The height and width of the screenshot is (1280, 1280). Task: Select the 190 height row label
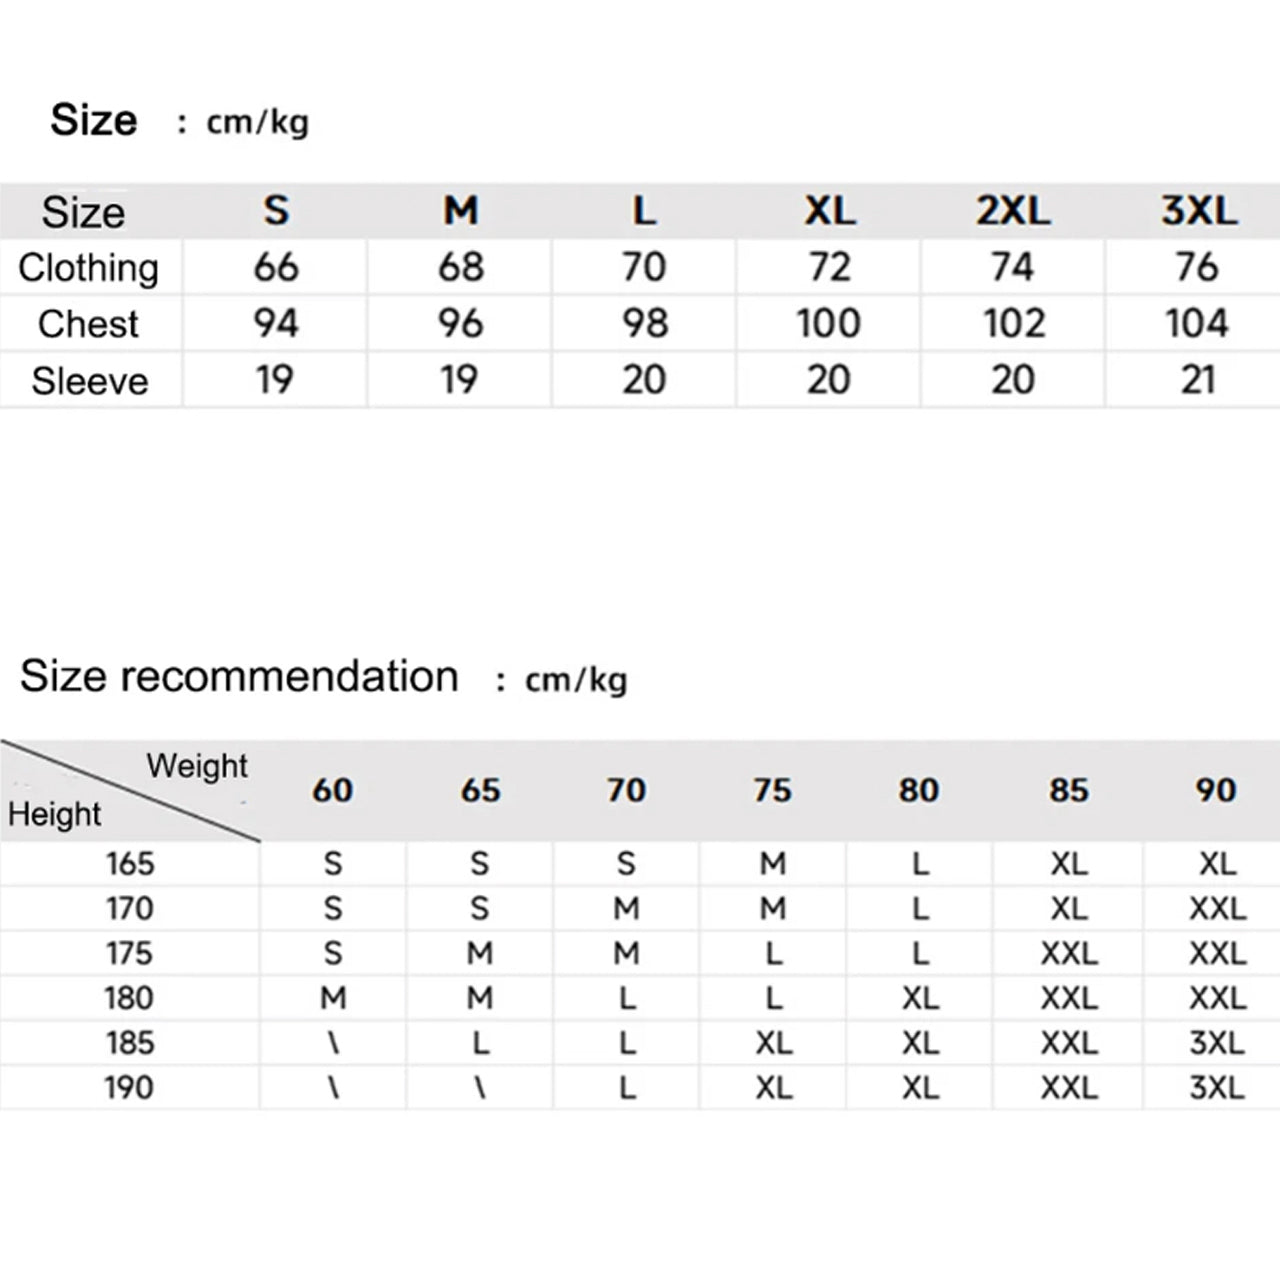click(x=130, y=1087)
